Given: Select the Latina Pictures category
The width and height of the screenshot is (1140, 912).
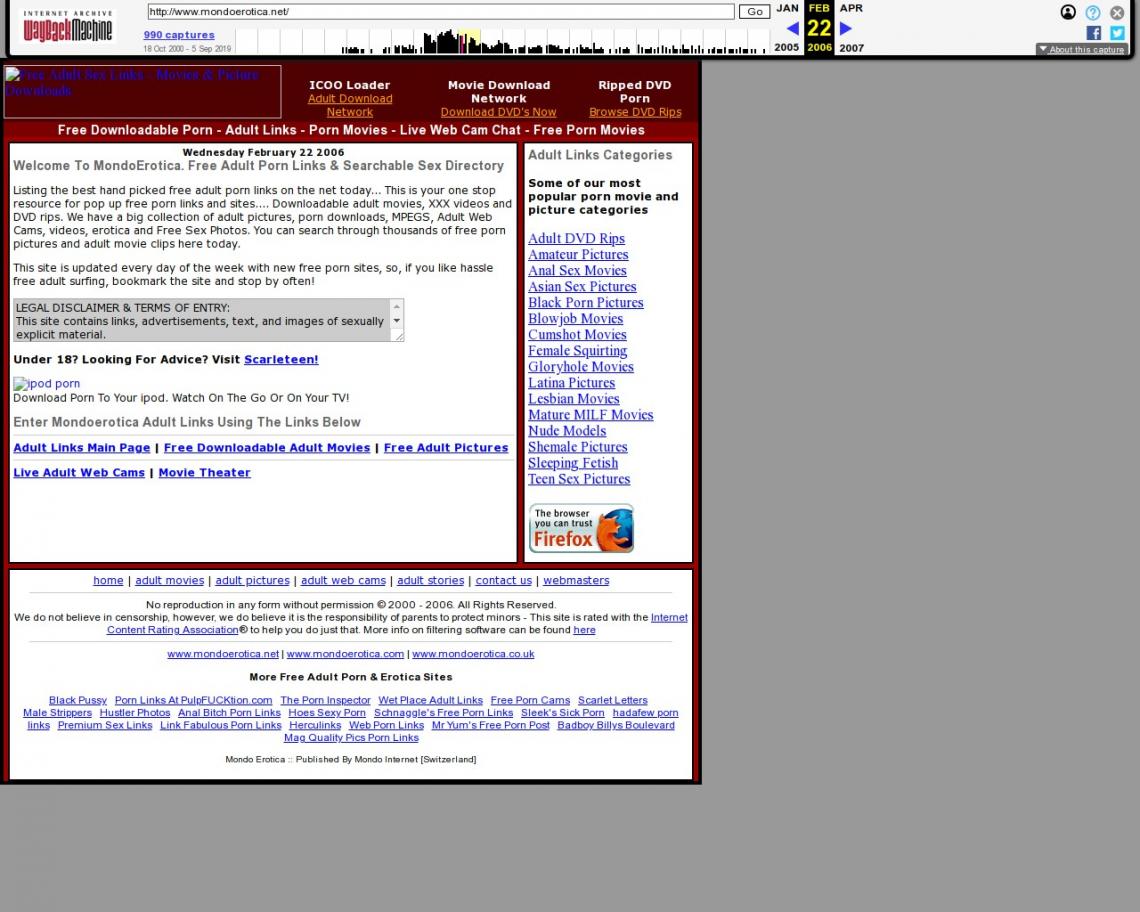Looking at the screenshot, I should pos(571,383).
